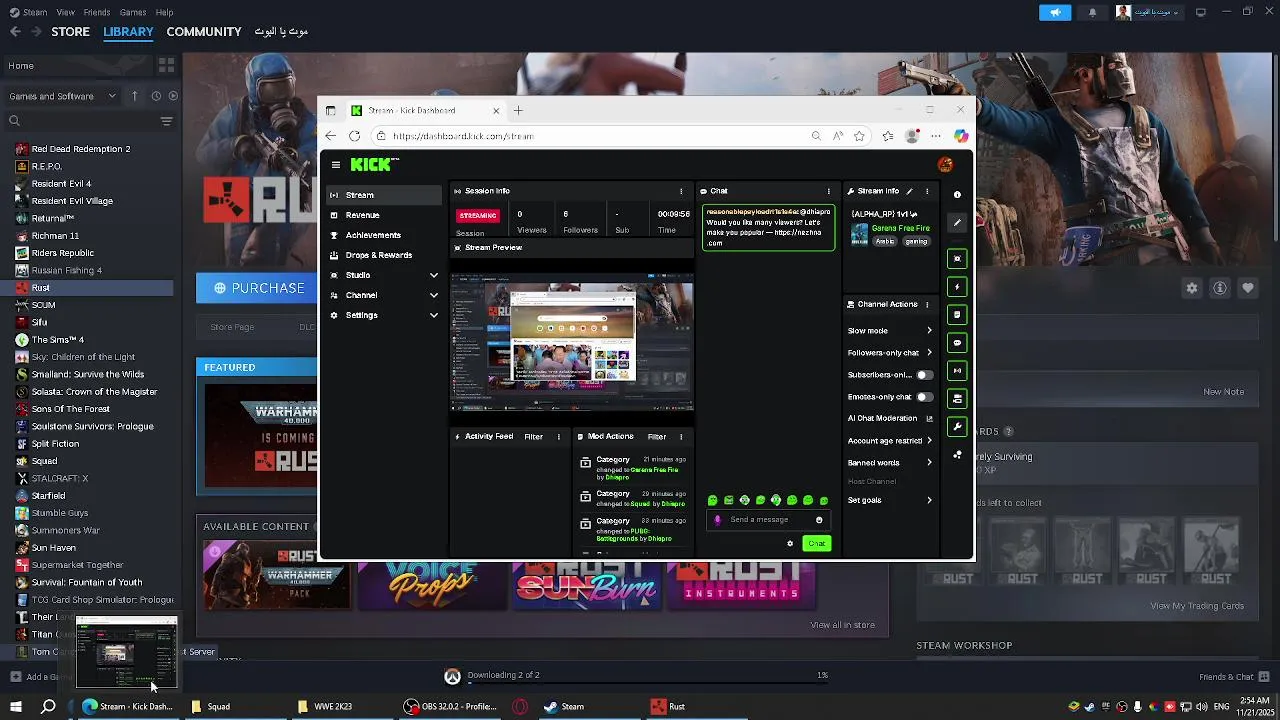This screenshot has width=1280, height=720.
Task: Open Mod Actions Filter
Action: 656,437
